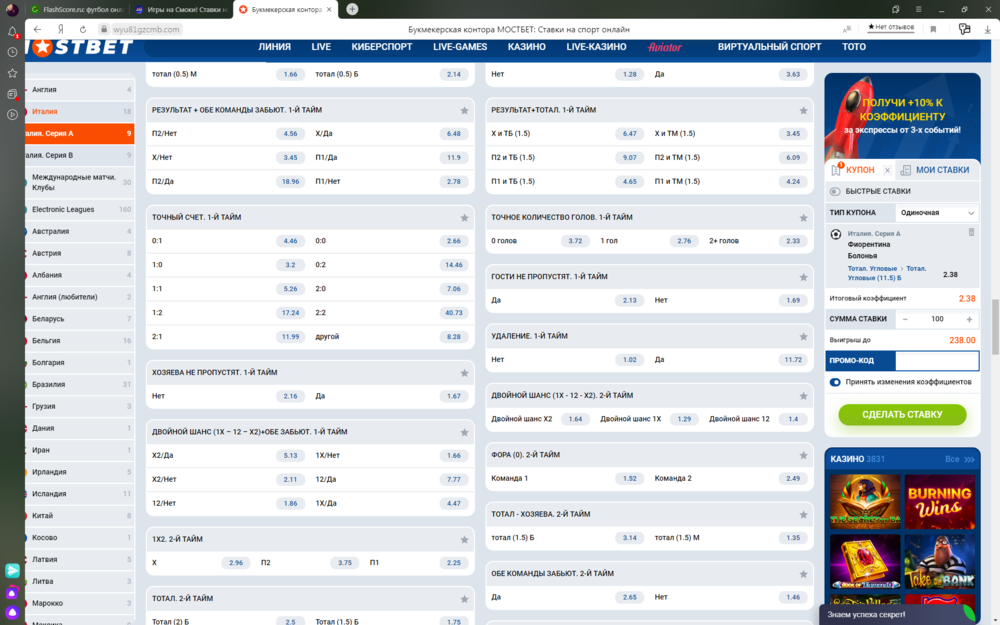Expand the Бельгия category
The width and height of the screenshot is (1000, 625).
coord(80,341)
